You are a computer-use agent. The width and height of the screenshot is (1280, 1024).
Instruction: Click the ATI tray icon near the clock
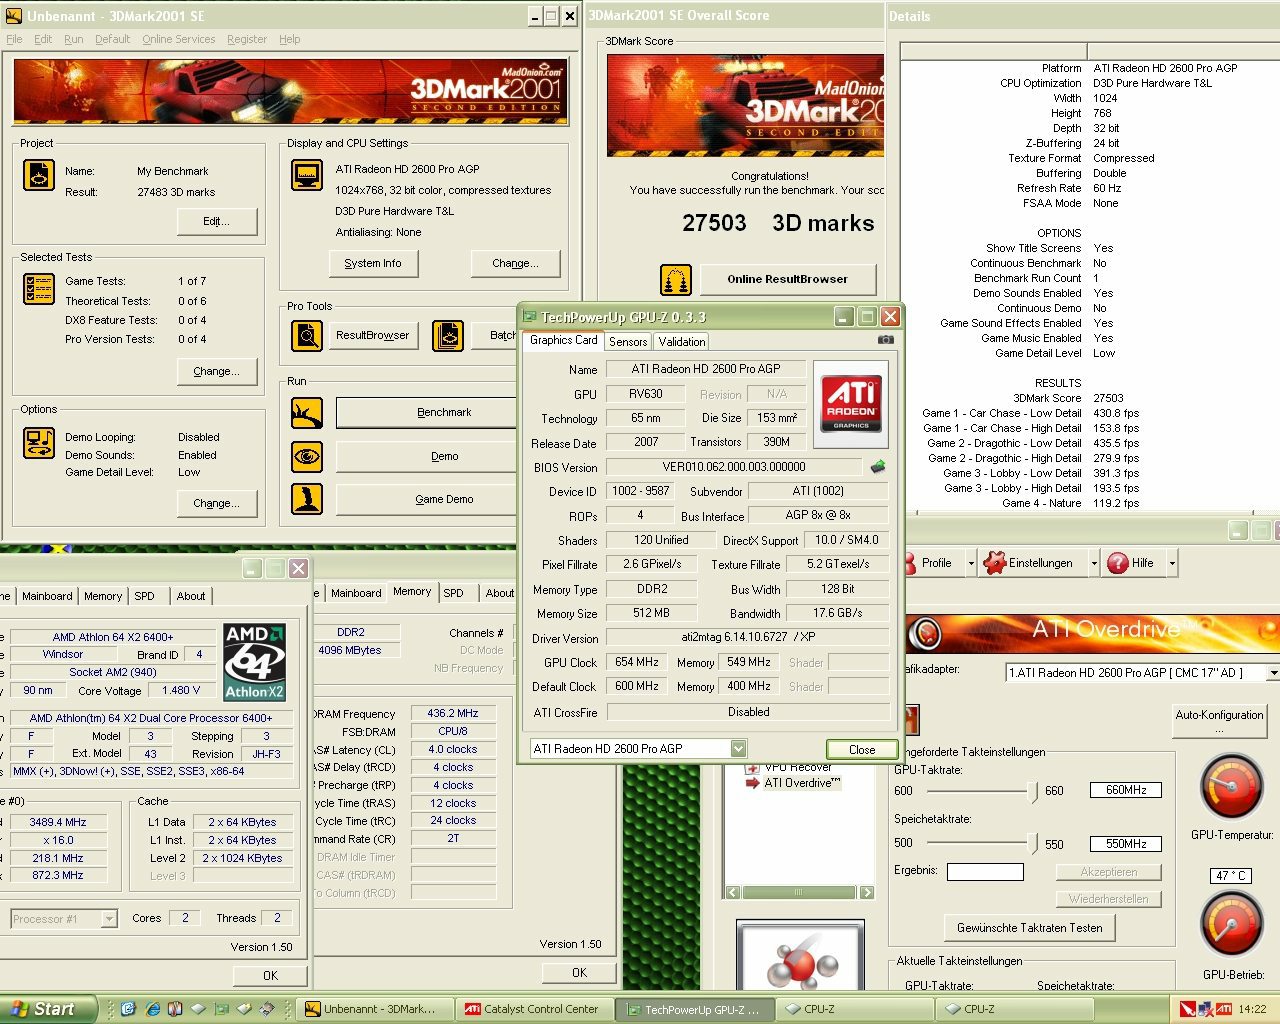[1223, 1009]
